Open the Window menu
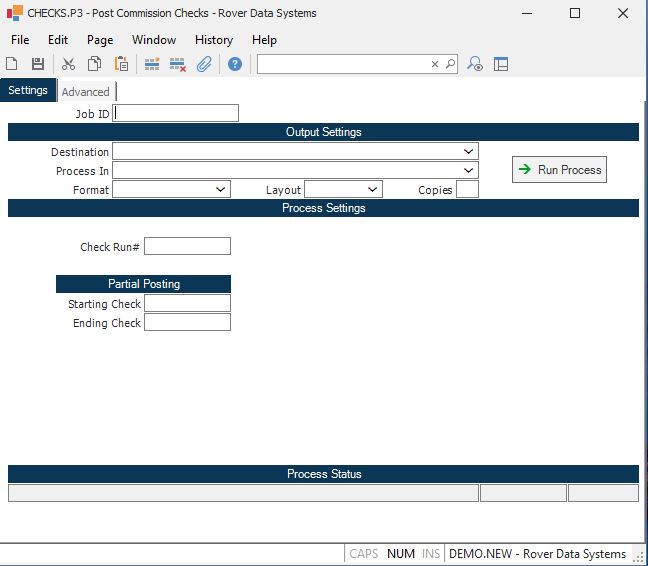 click(154, 40)
